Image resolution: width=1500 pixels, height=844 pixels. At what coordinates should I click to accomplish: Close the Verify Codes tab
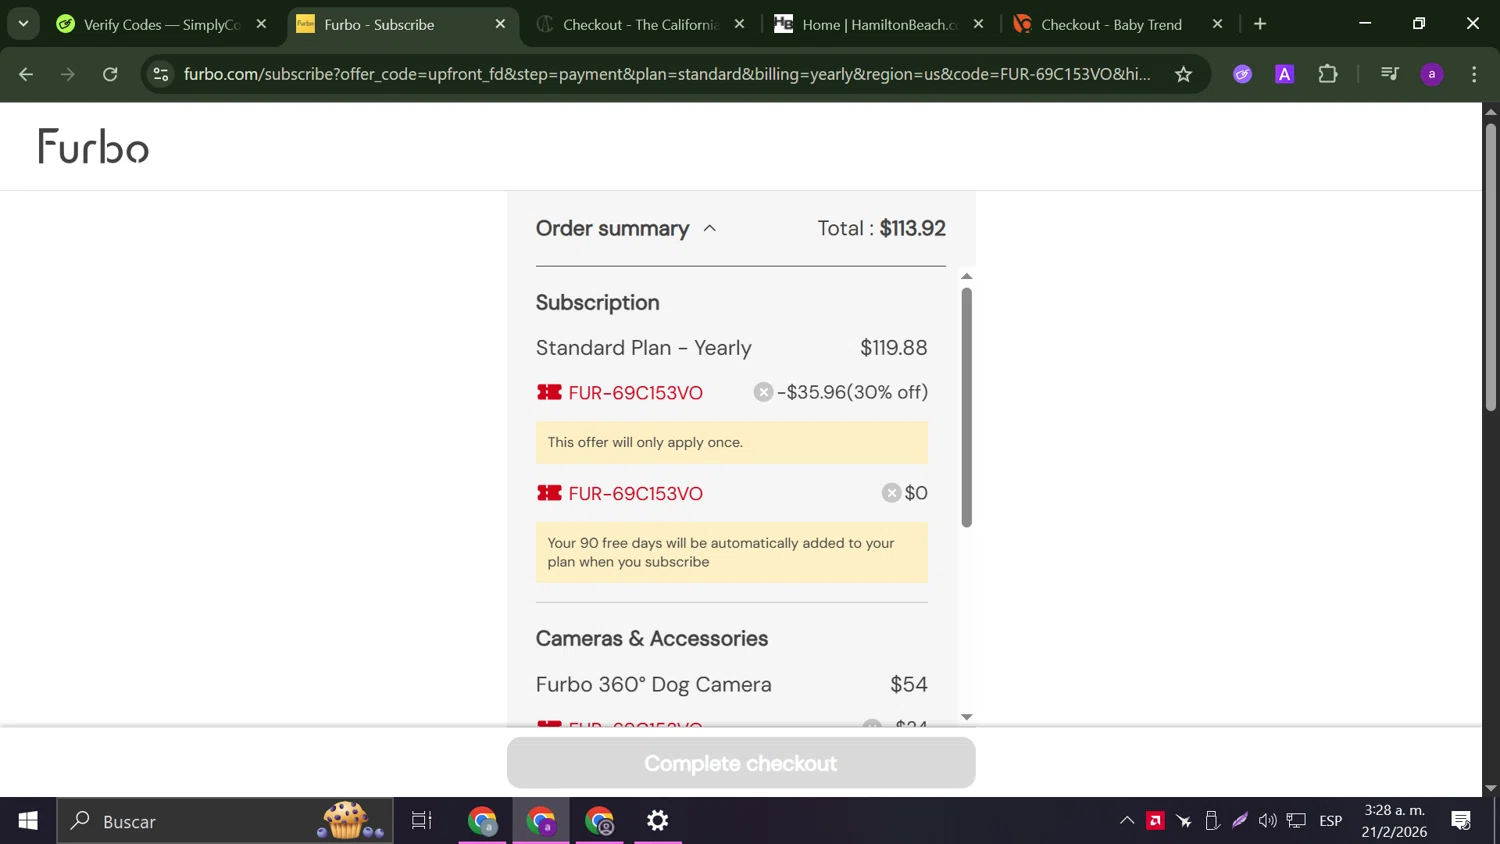tap(262, 24)
